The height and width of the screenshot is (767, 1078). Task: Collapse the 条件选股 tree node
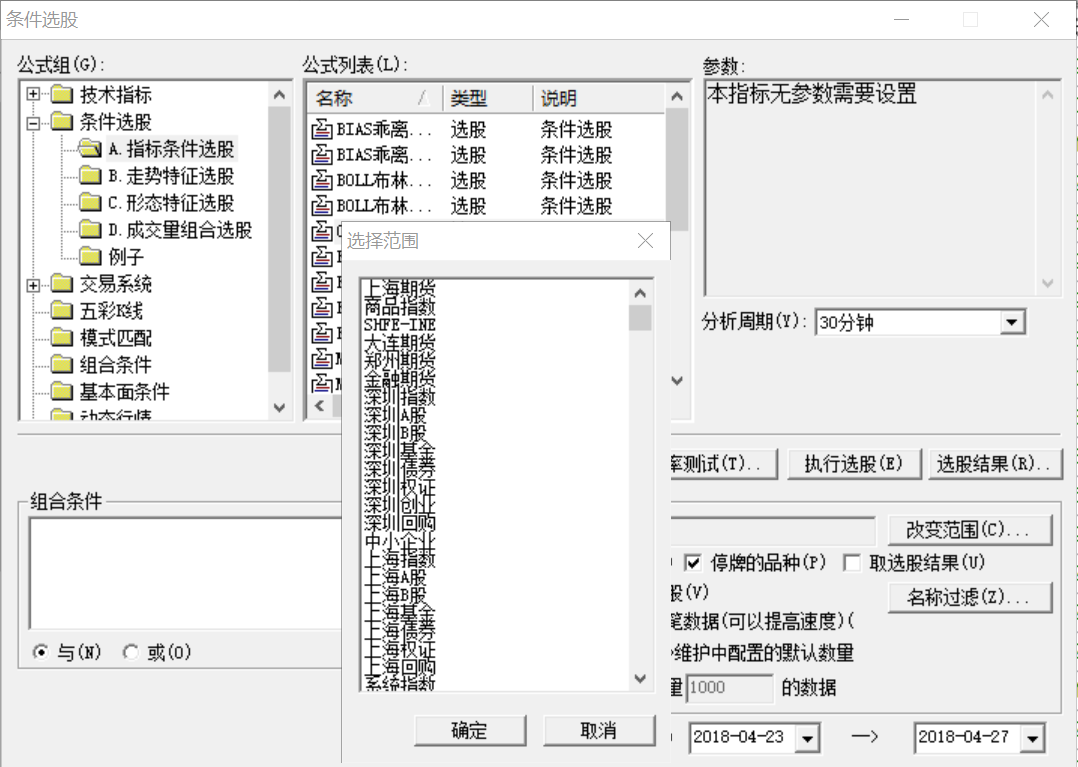[33, 122]
